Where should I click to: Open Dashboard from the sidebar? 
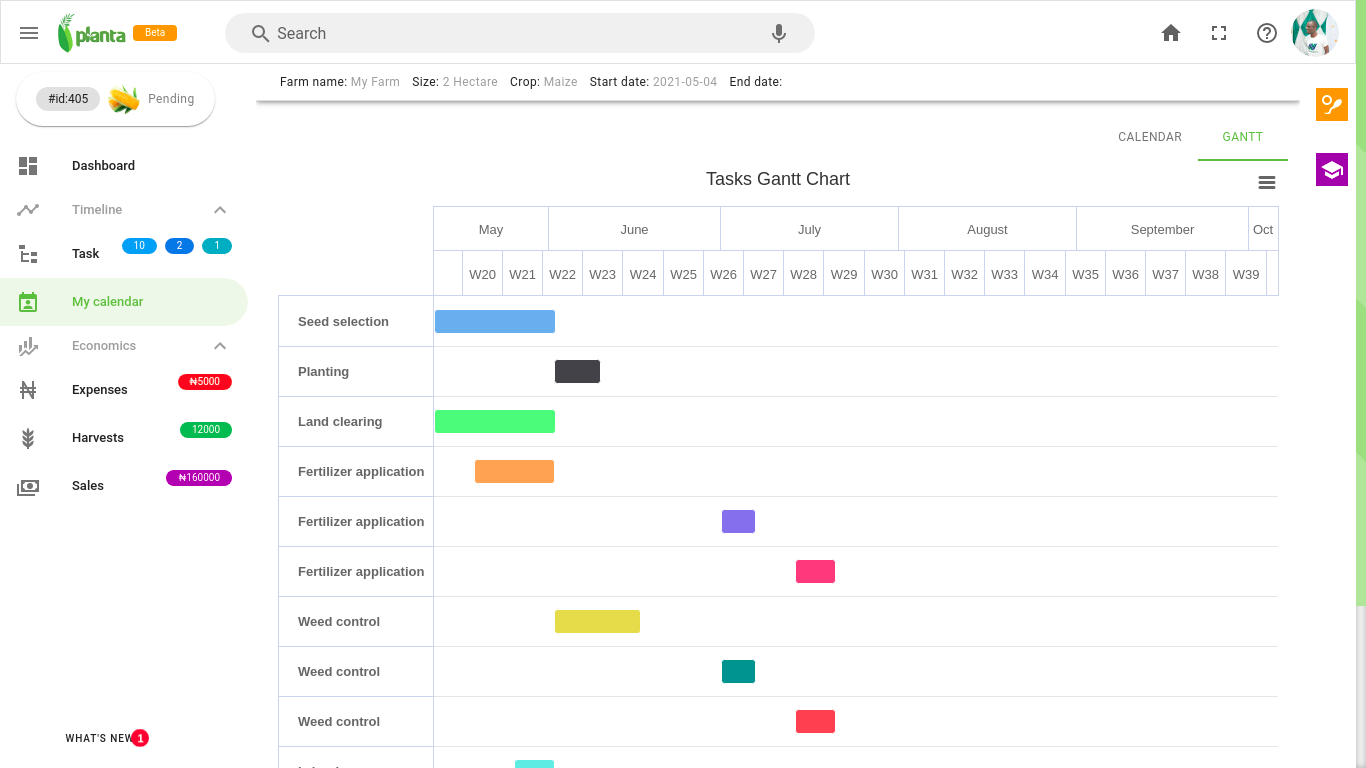(x=103, y=166)
